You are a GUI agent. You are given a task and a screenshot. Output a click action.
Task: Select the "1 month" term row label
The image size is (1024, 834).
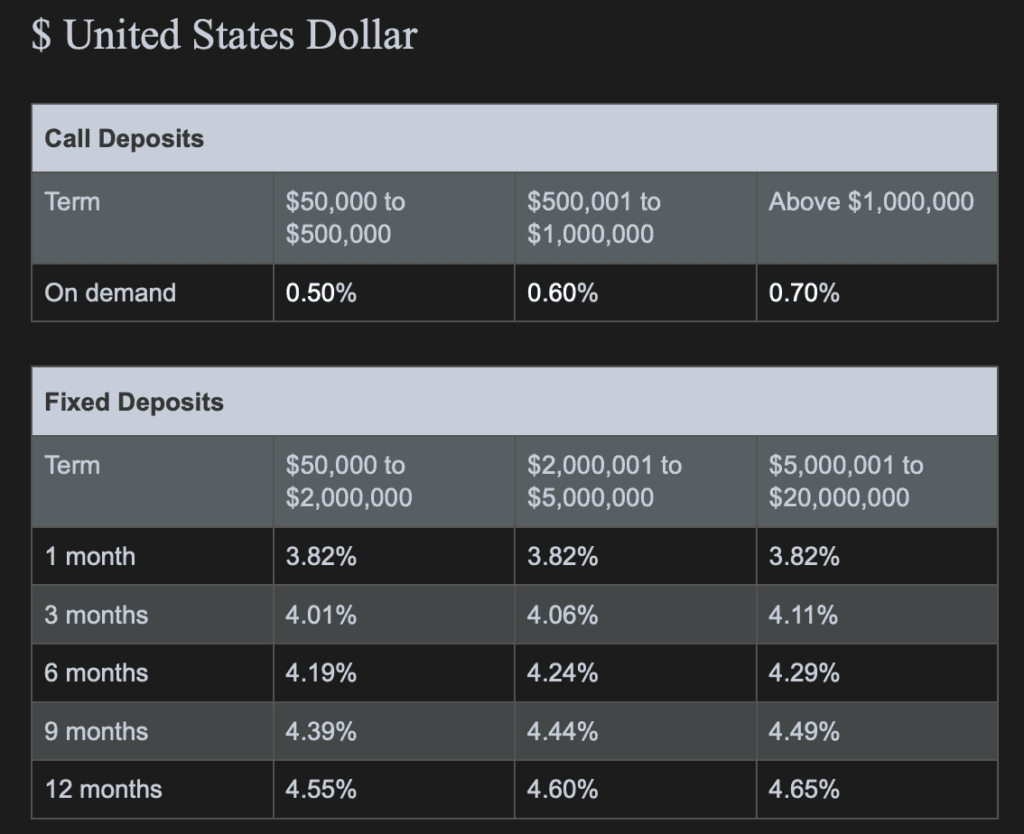(90, 556)
